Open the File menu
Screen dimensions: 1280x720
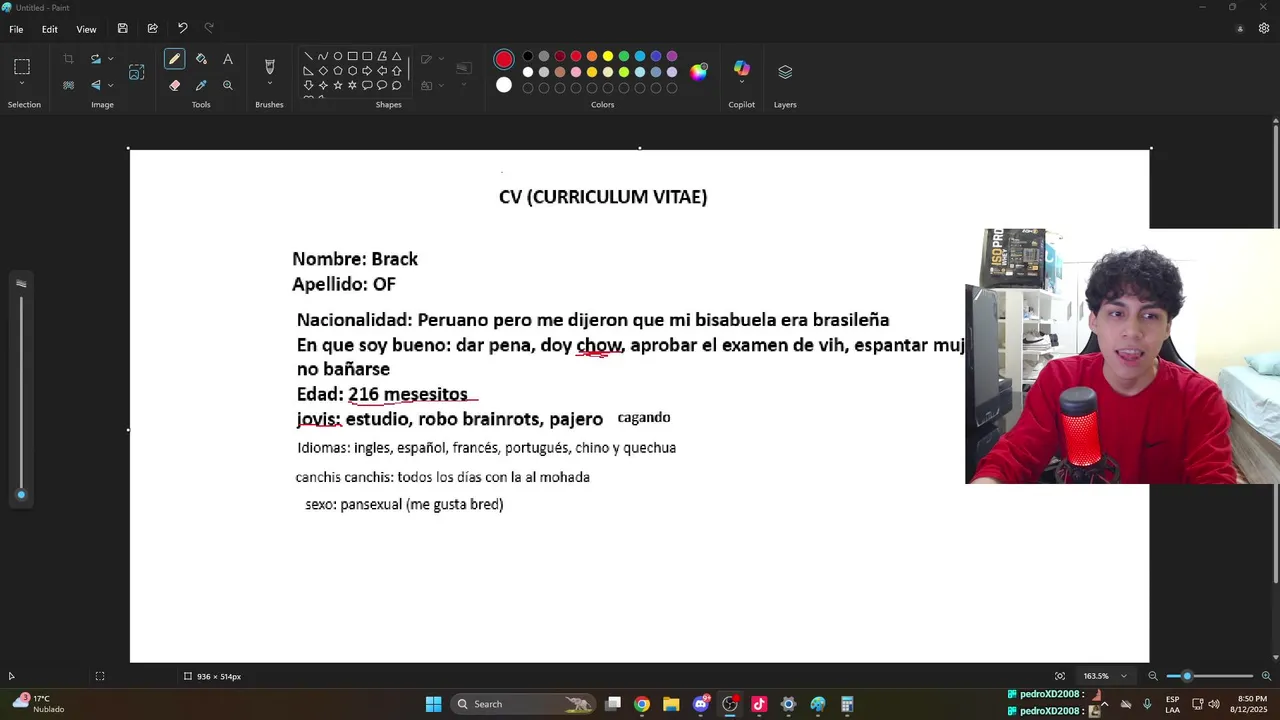coord(16,29)
